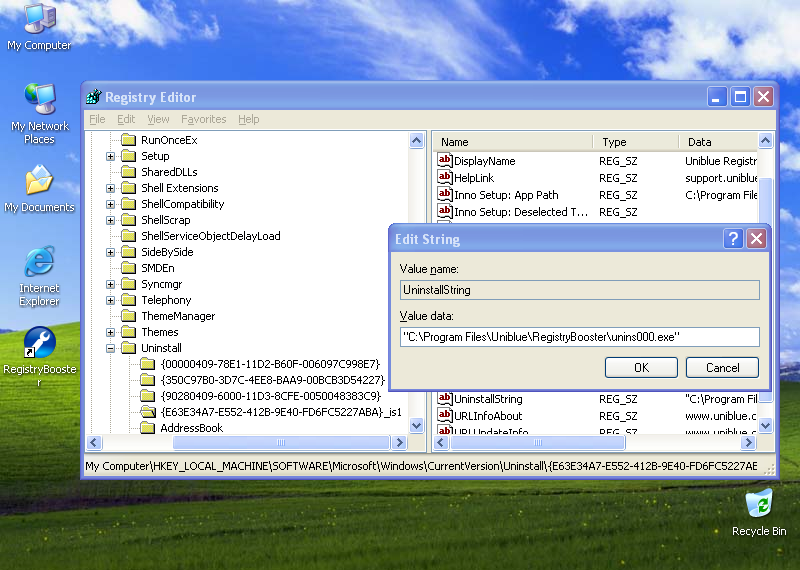Sort values by Name column header

point(513,142)
